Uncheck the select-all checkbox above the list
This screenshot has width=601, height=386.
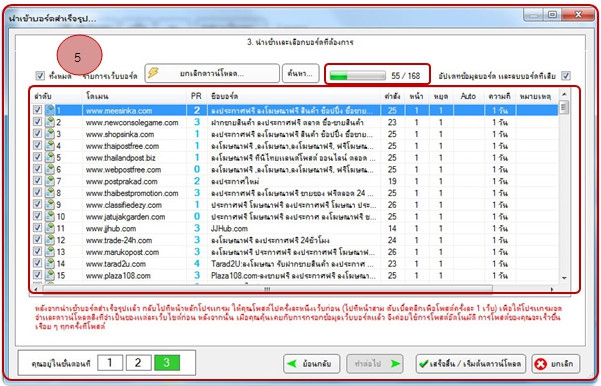tap(40, 76)
